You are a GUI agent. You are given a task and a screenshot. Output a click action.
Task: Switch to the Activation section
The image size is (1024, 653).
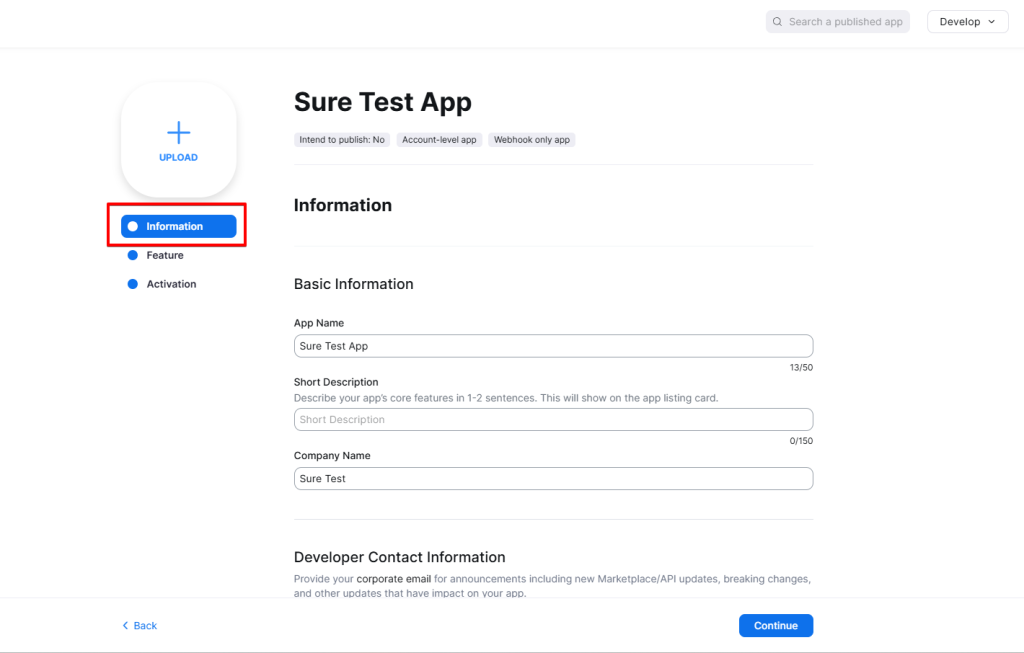tap(171, 284)
